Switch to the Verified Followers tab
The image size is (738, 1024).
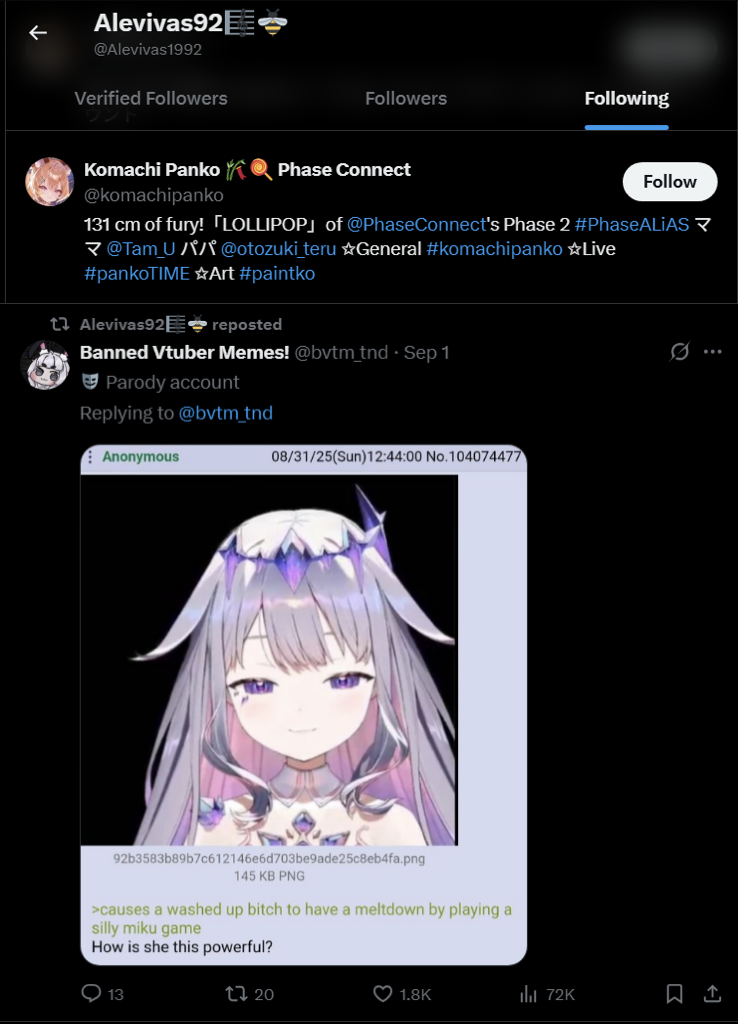[x=151, y=98]
